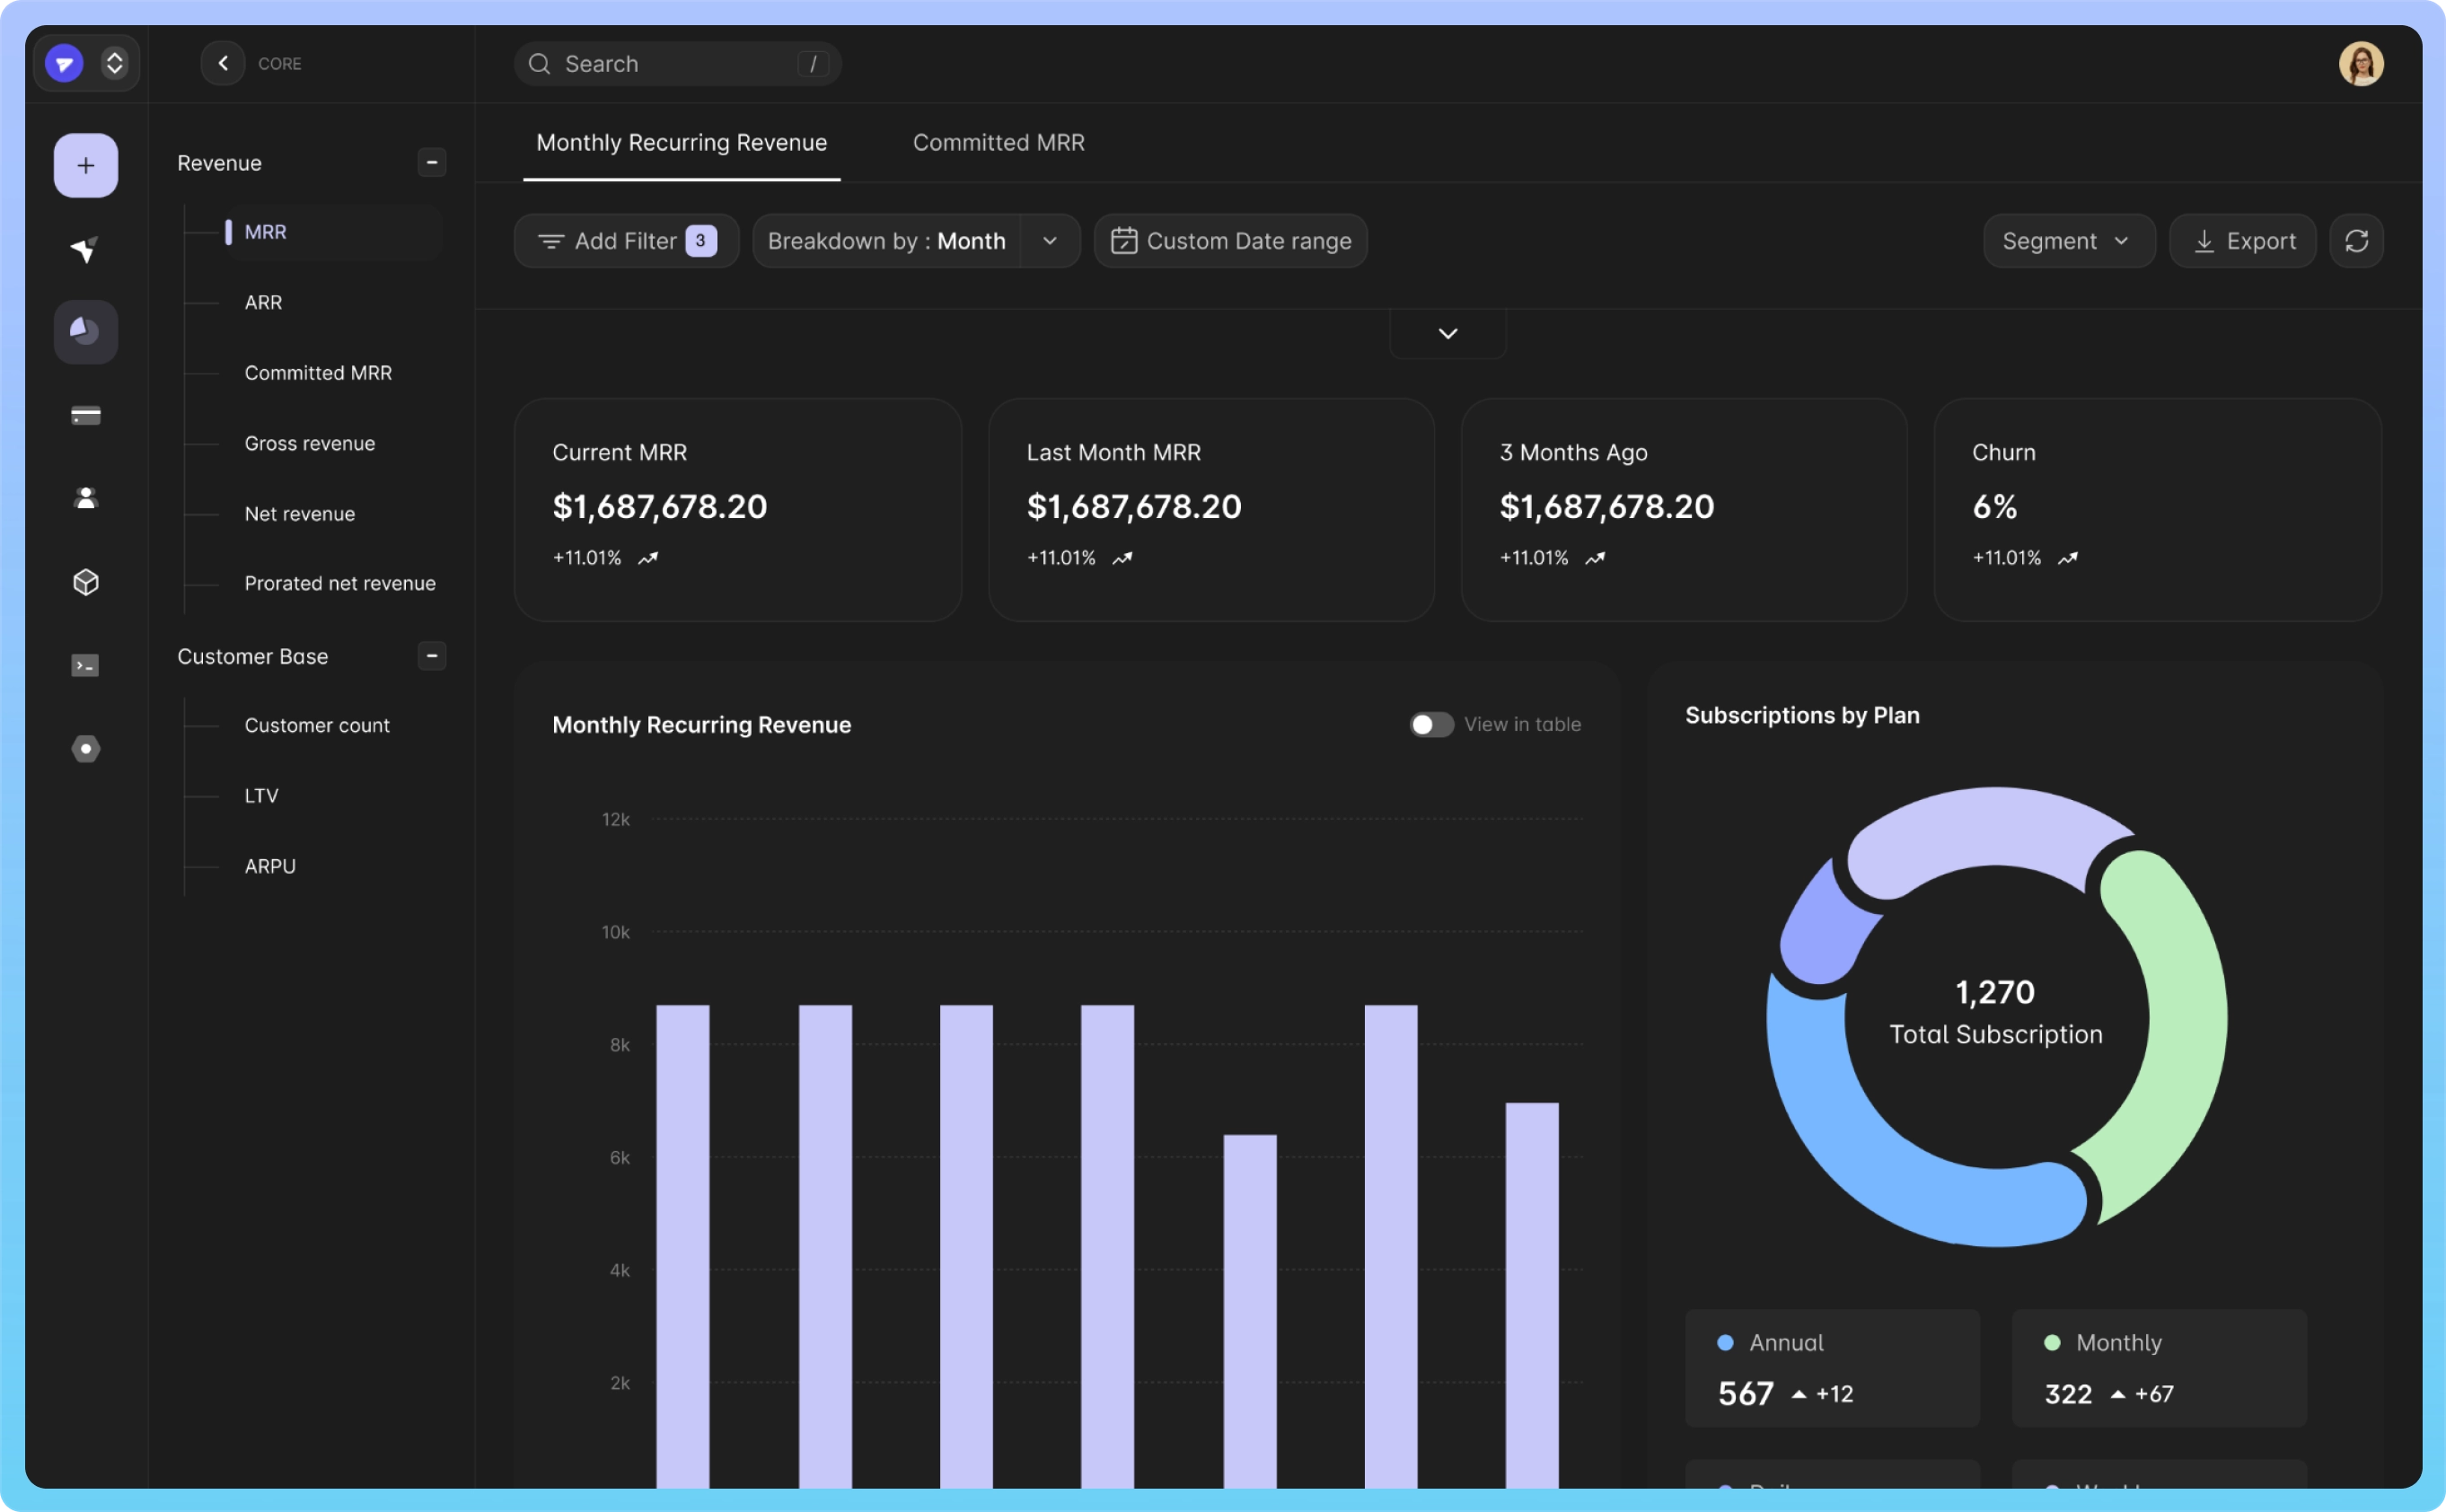The width and height of the screenshot is (2446, 1512).
Task: Click the back arrow beside CORE
Action: (223, 63)
